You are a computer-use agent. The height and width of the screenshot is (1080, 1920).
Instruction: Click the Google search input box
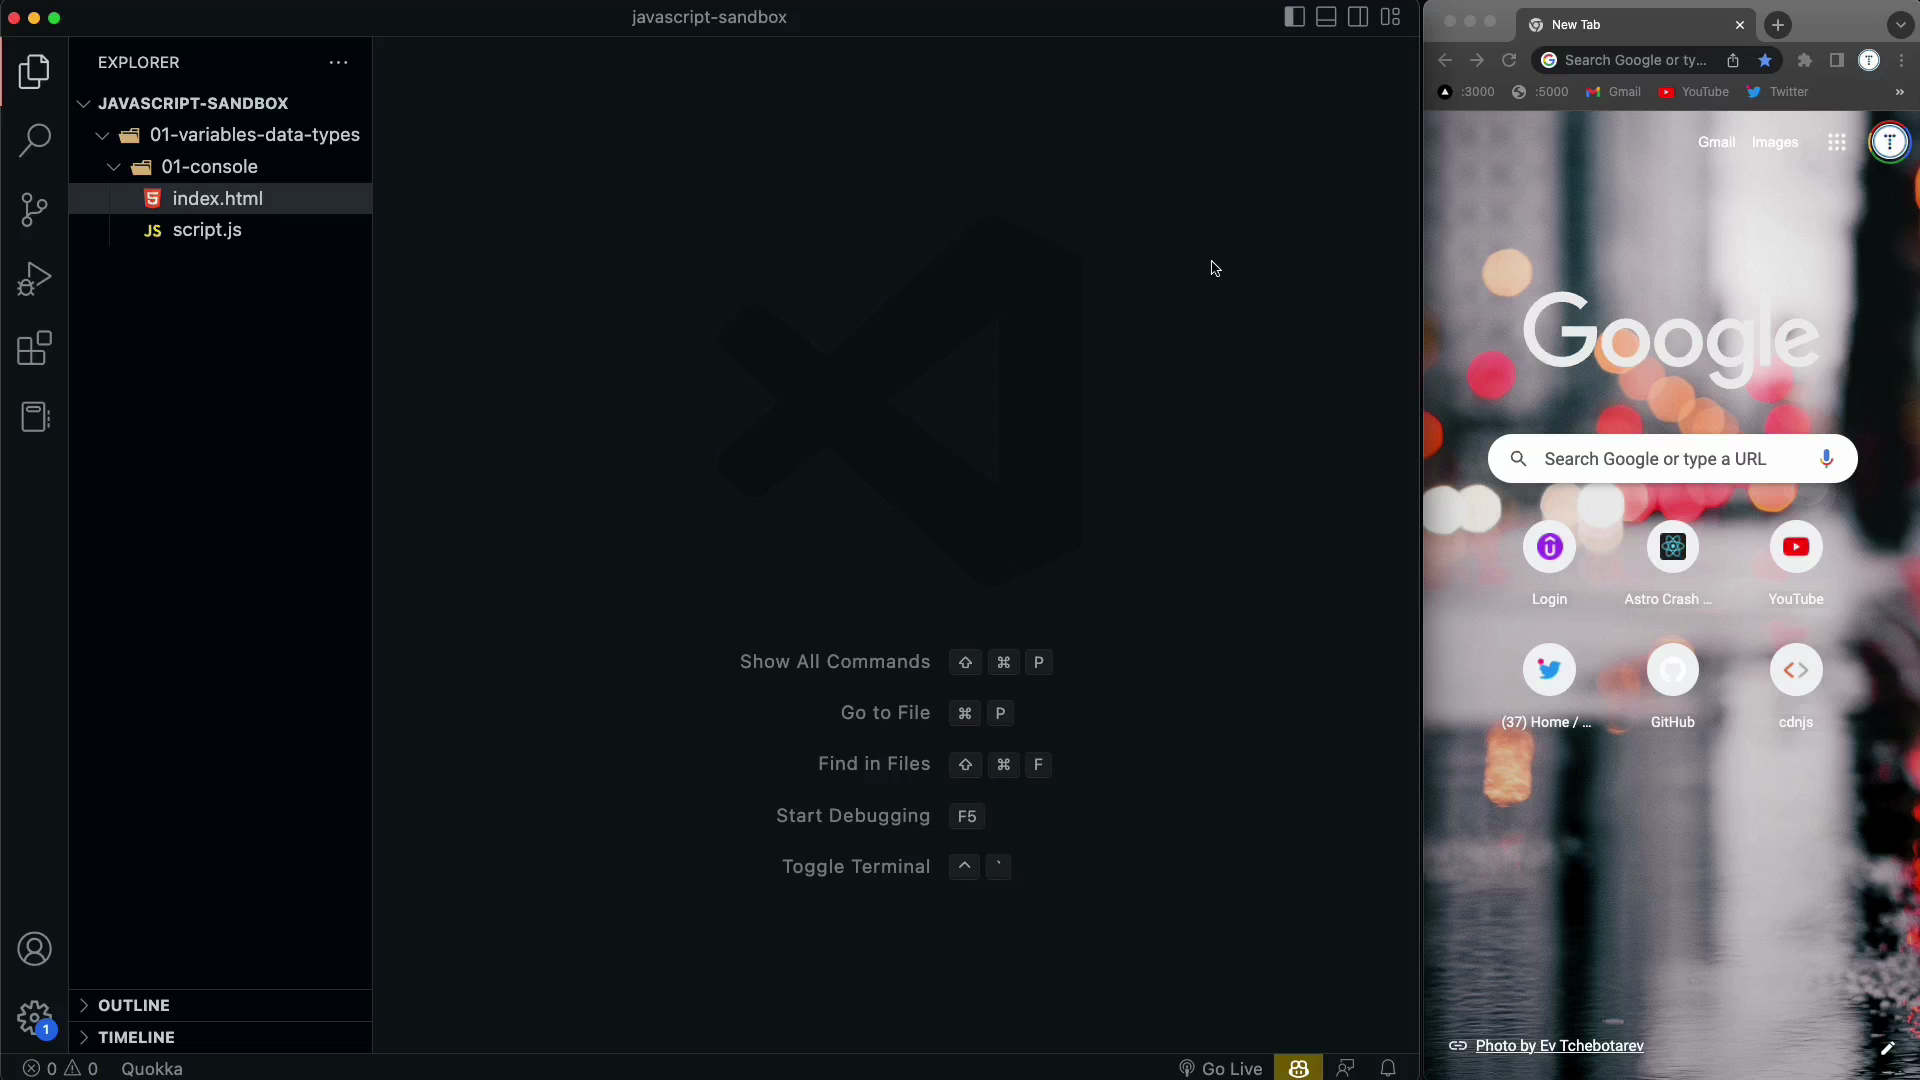(x=1655, y=459)
